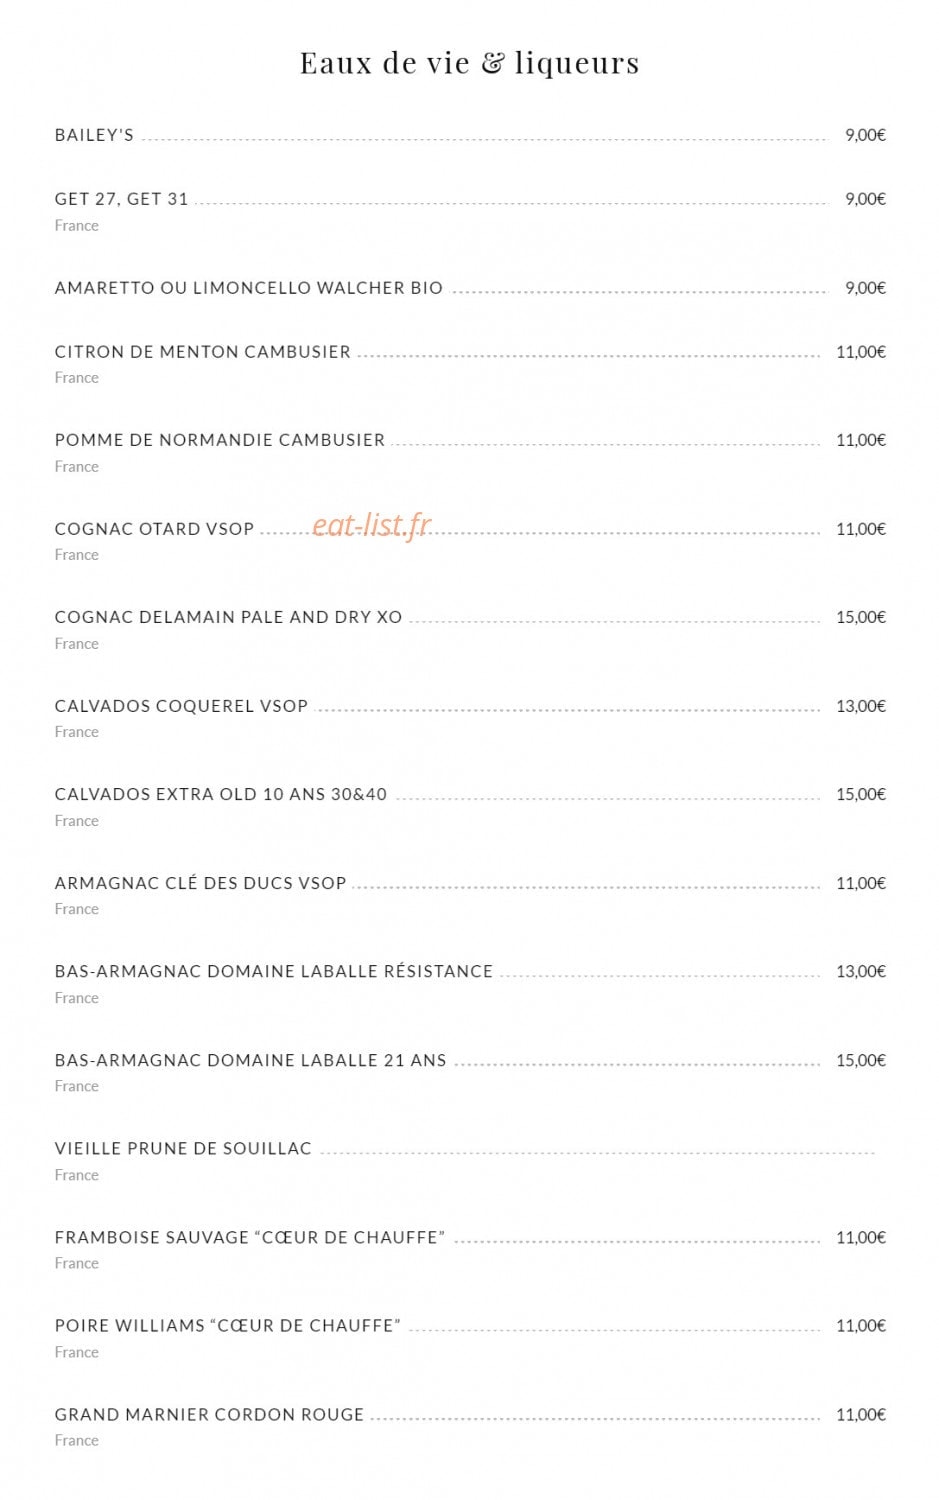Click Bas-Armagnac Domaine Laballe 21 ans
Screen dimensions: 939x1500
point(251,1060)
